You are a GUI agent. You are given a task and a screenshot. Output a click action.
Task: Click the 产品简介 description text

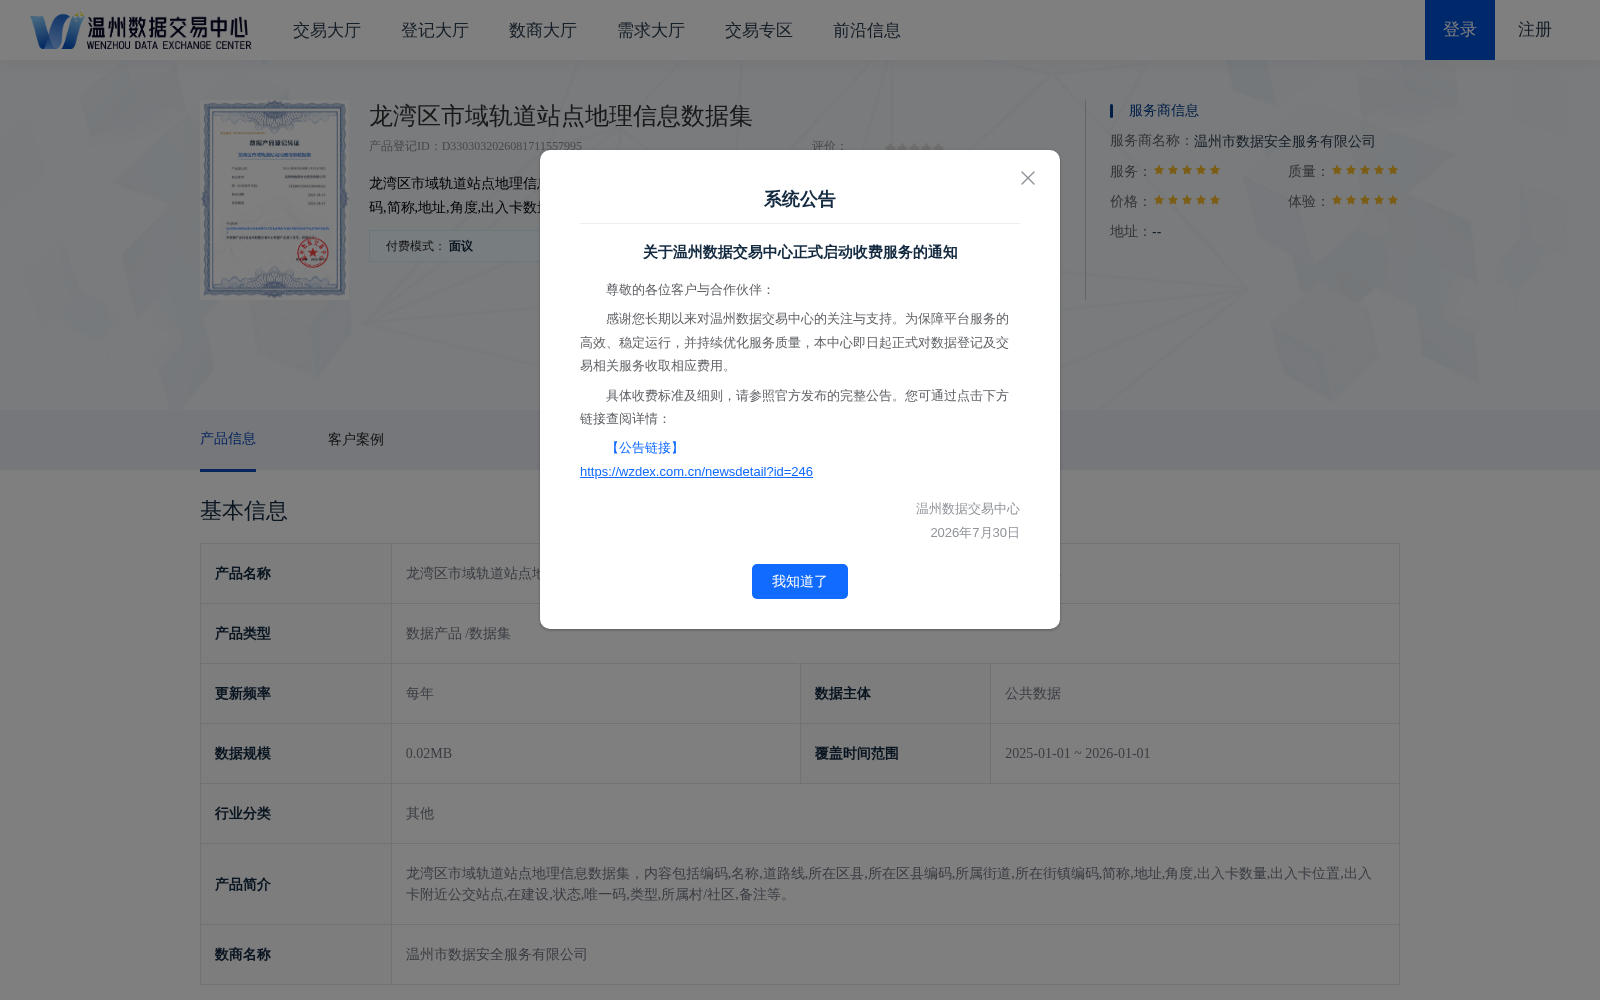889,884
